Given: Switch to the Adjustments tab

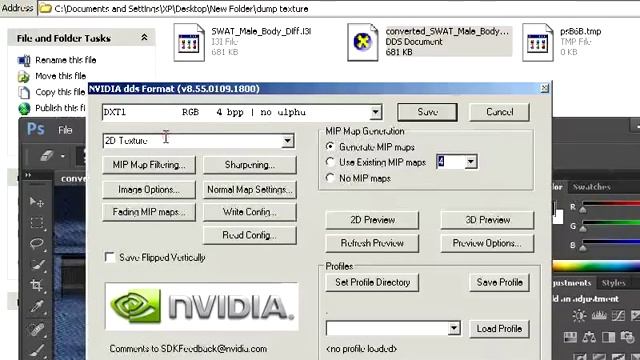Looking at the screenshot, I should click(572, 282).
